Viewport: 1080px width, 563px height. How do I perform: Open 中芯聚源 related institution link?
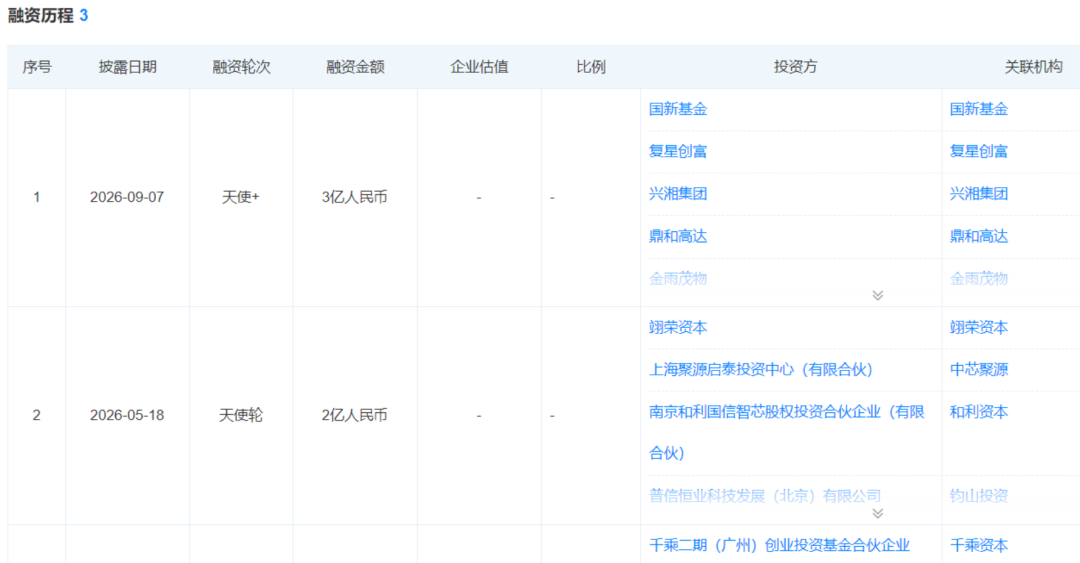979,369
